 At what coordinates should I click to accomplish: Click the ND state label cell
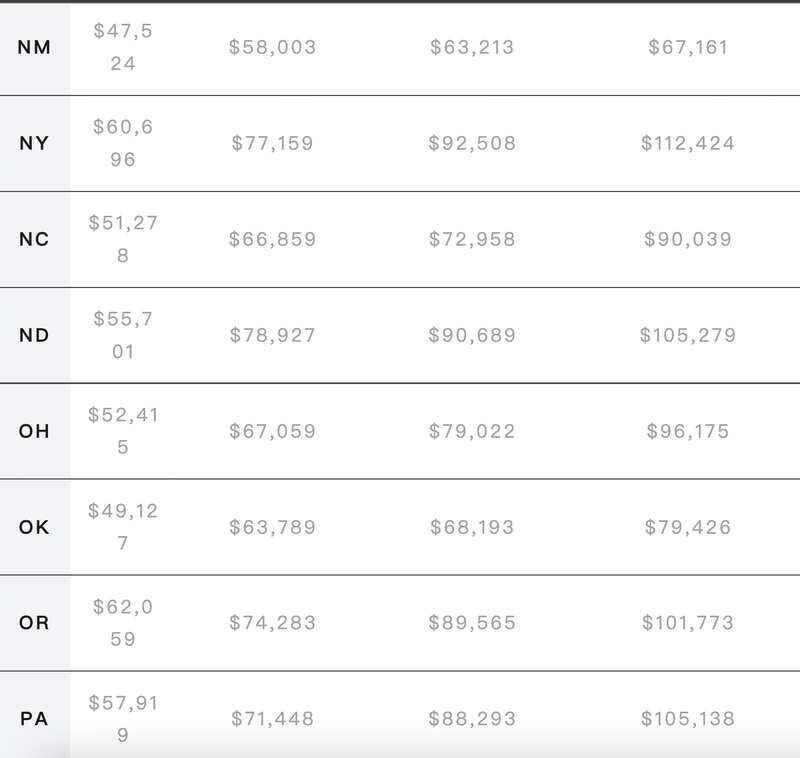pos(34,335)
